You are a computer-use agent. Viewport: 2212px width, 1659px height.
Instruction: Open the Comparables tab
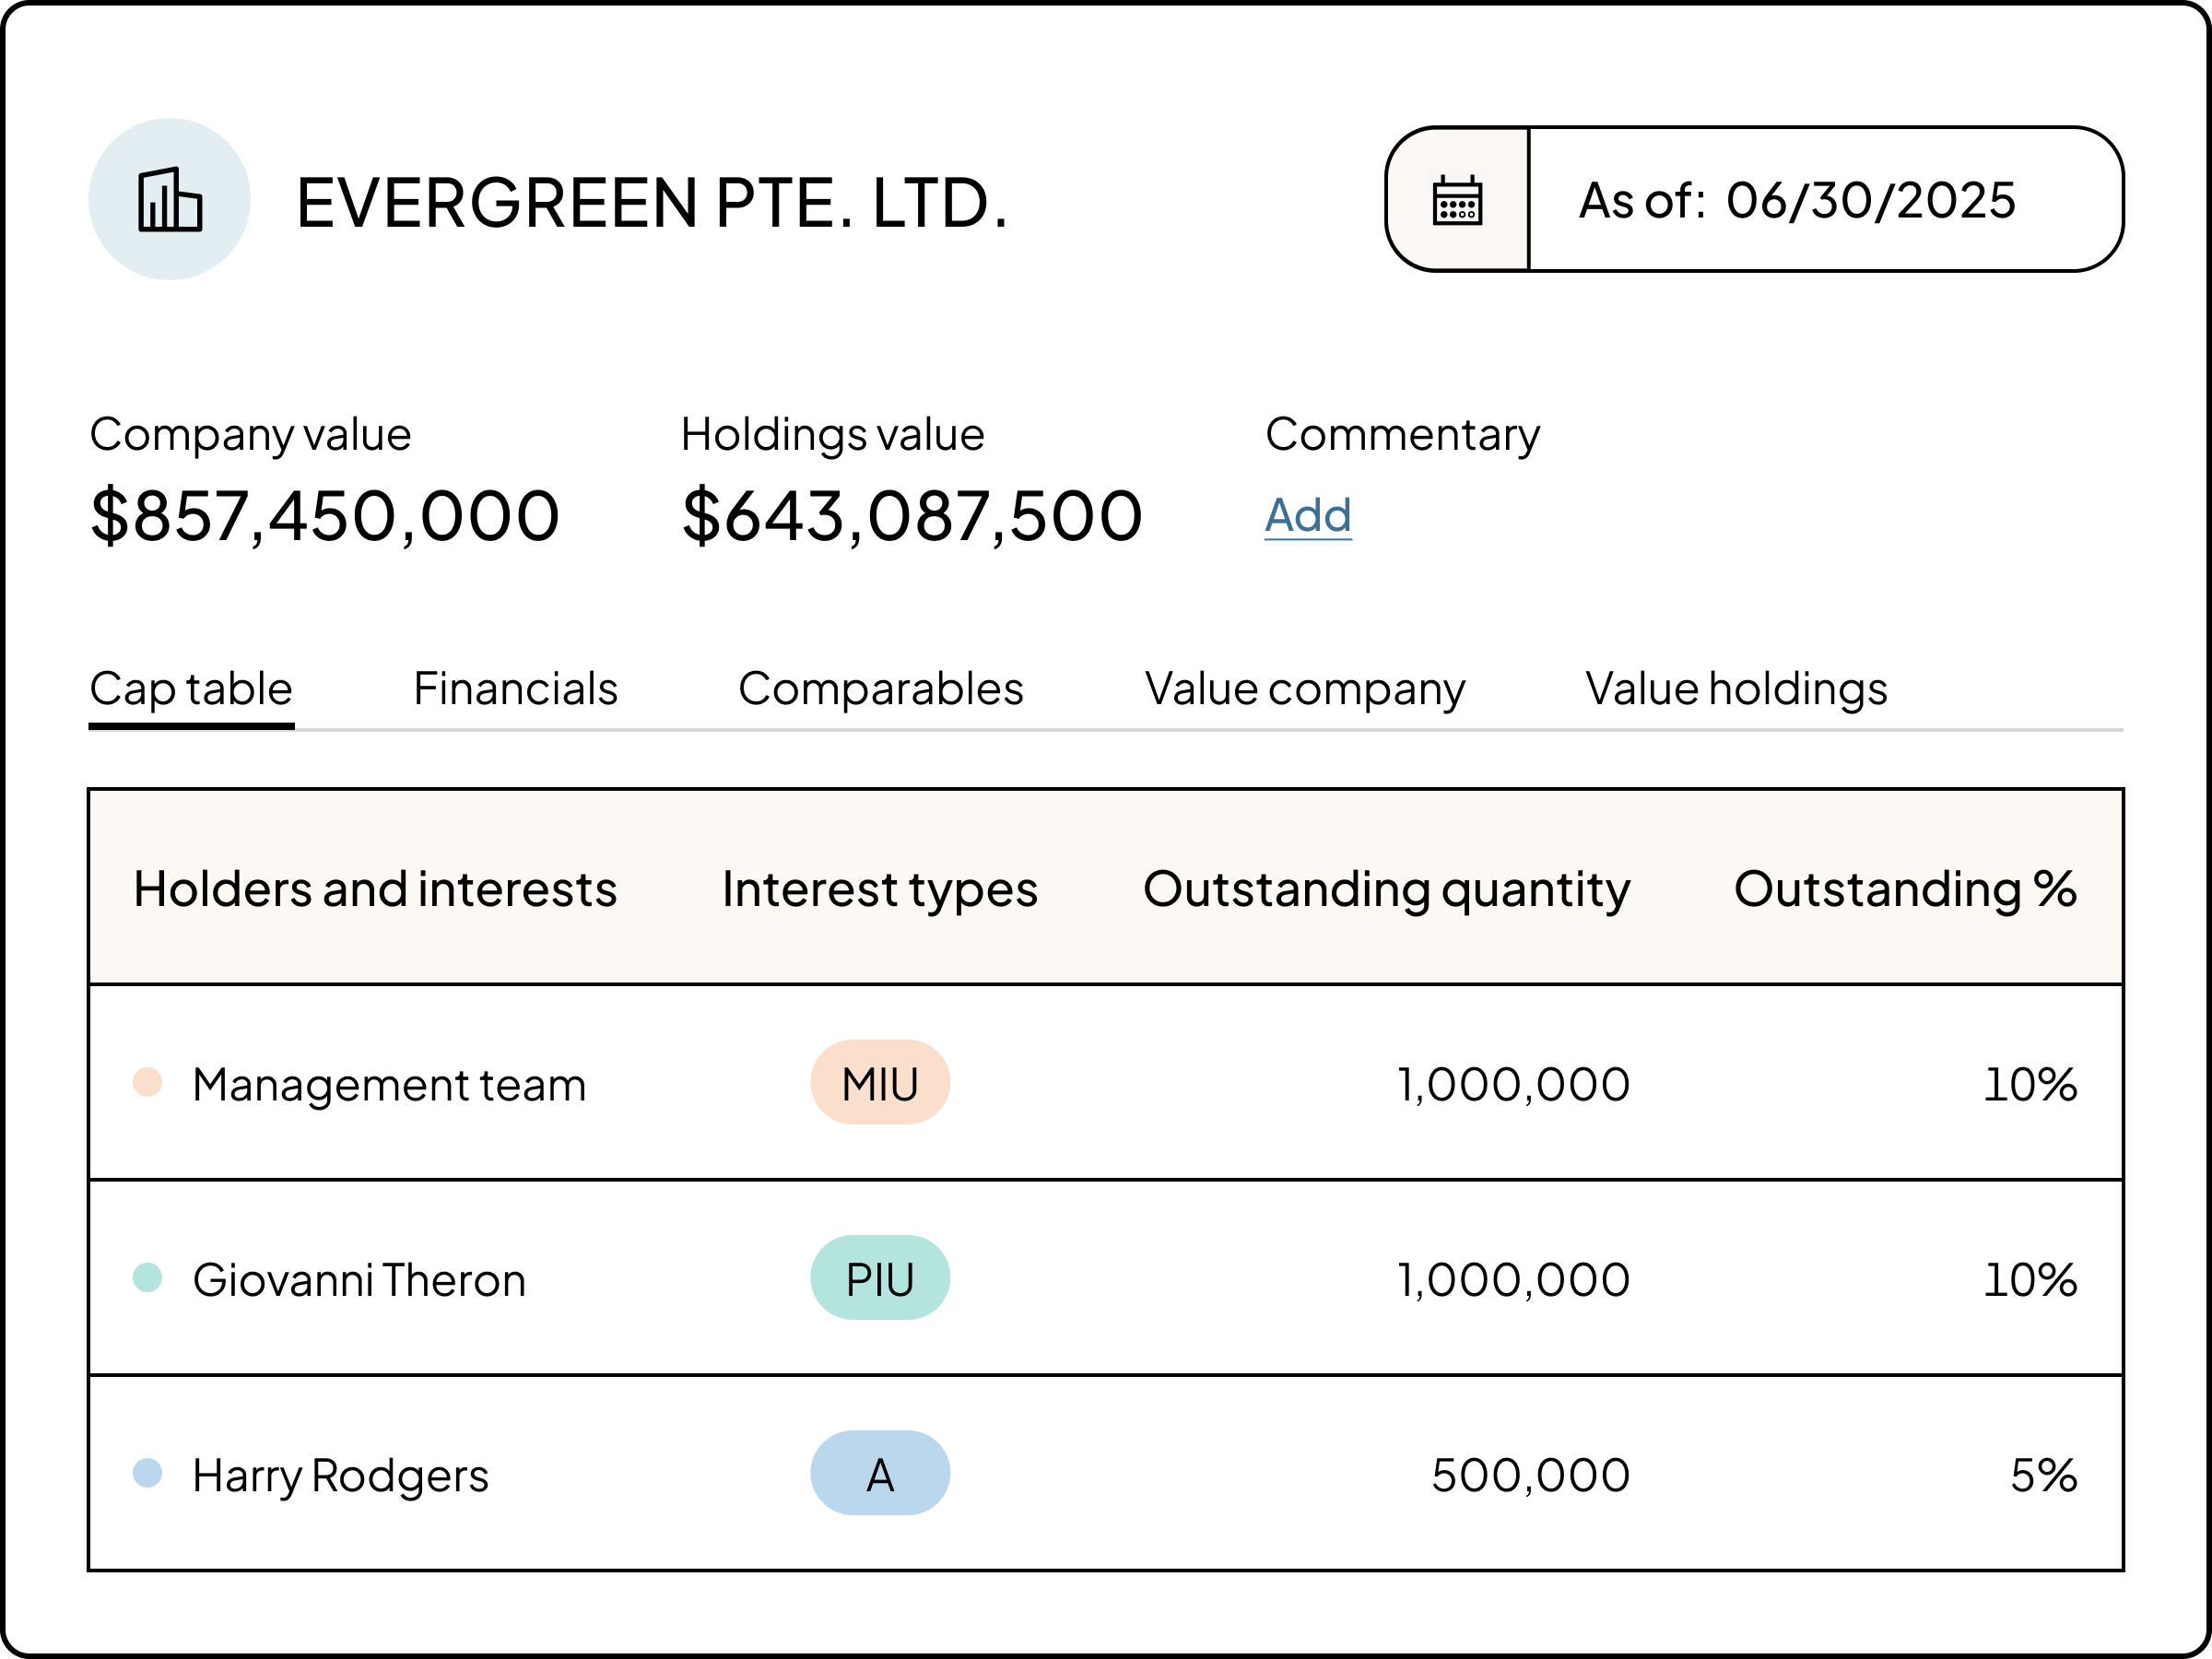[x=879, y=688]
